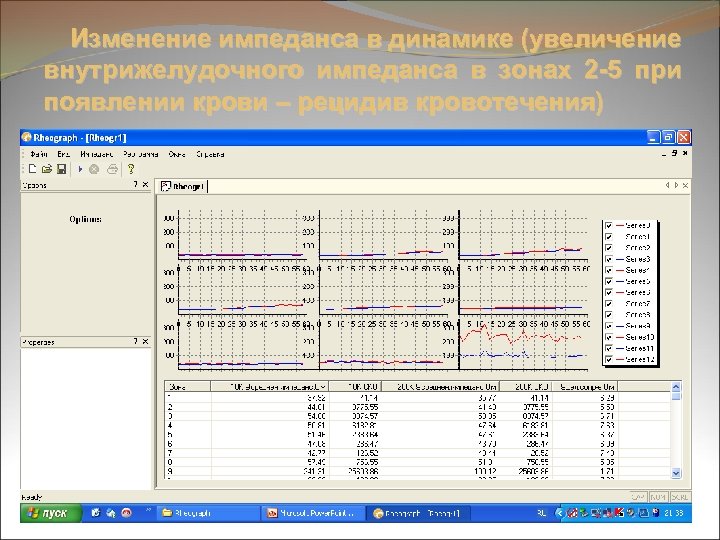The height and width of the screenshot is (540, 720).
Task: Click the table scrollbar down arrow
Action: click(x=675, y=472)
